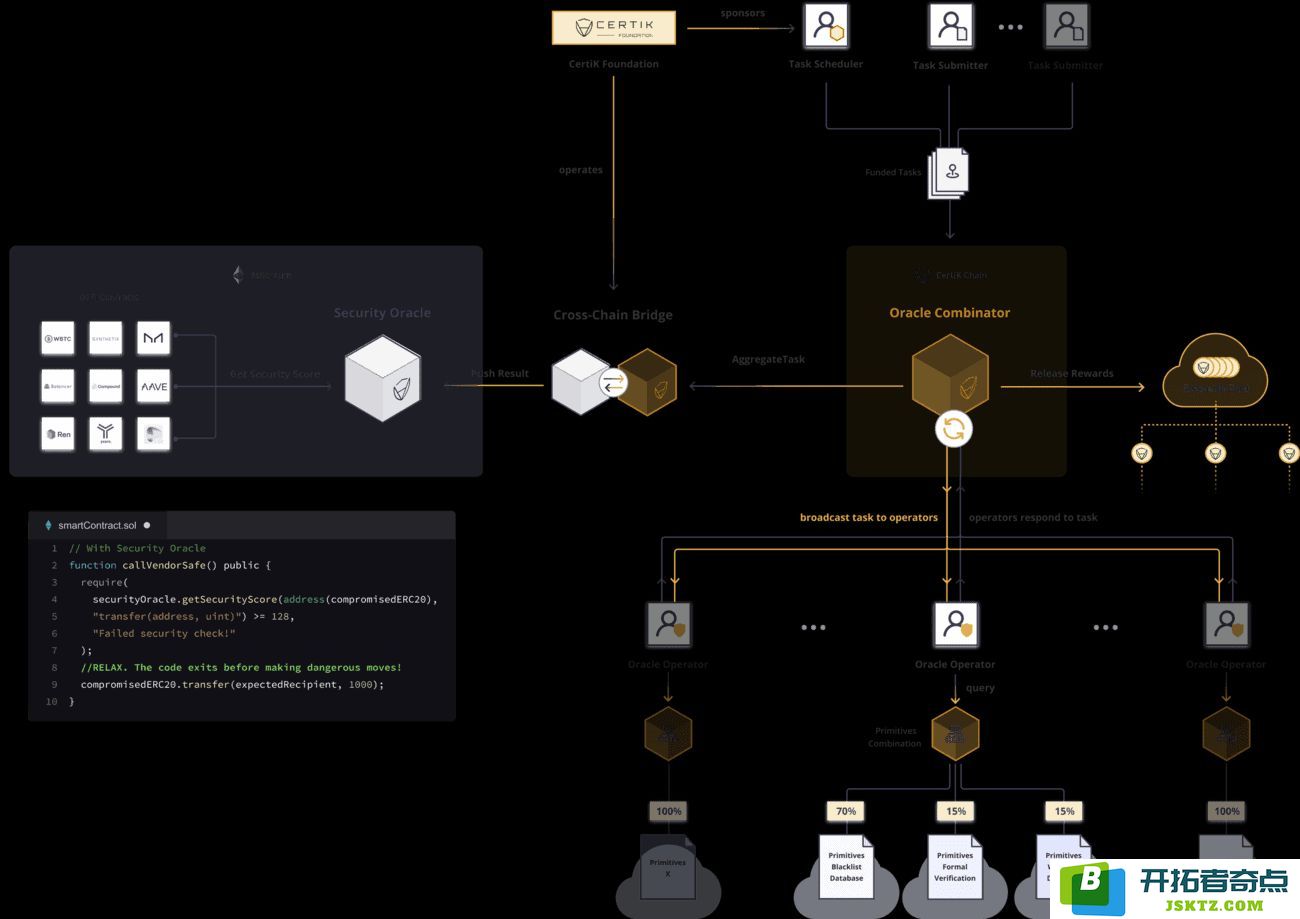
Task: Click the "Oracle Combinator" heading
Action: tap(950, 313)
